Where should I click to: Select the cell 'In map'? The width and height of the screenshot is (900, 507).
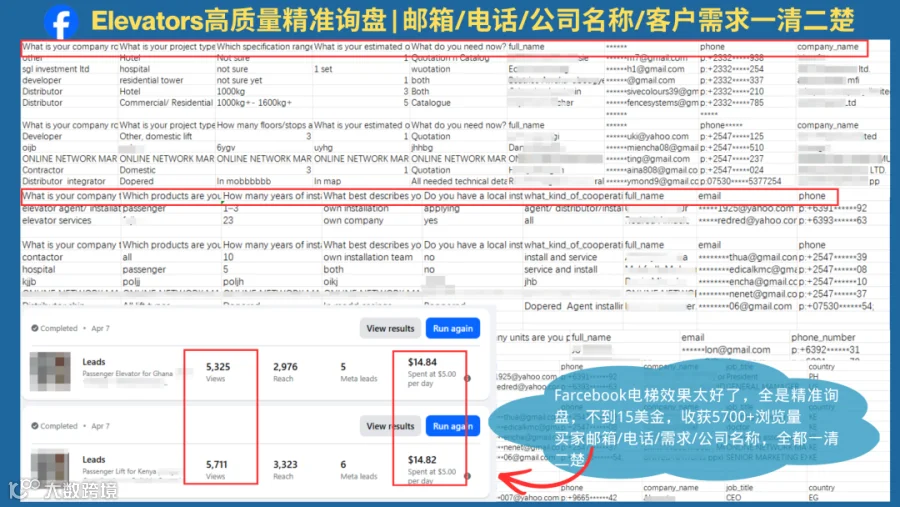tap(328, 181)
